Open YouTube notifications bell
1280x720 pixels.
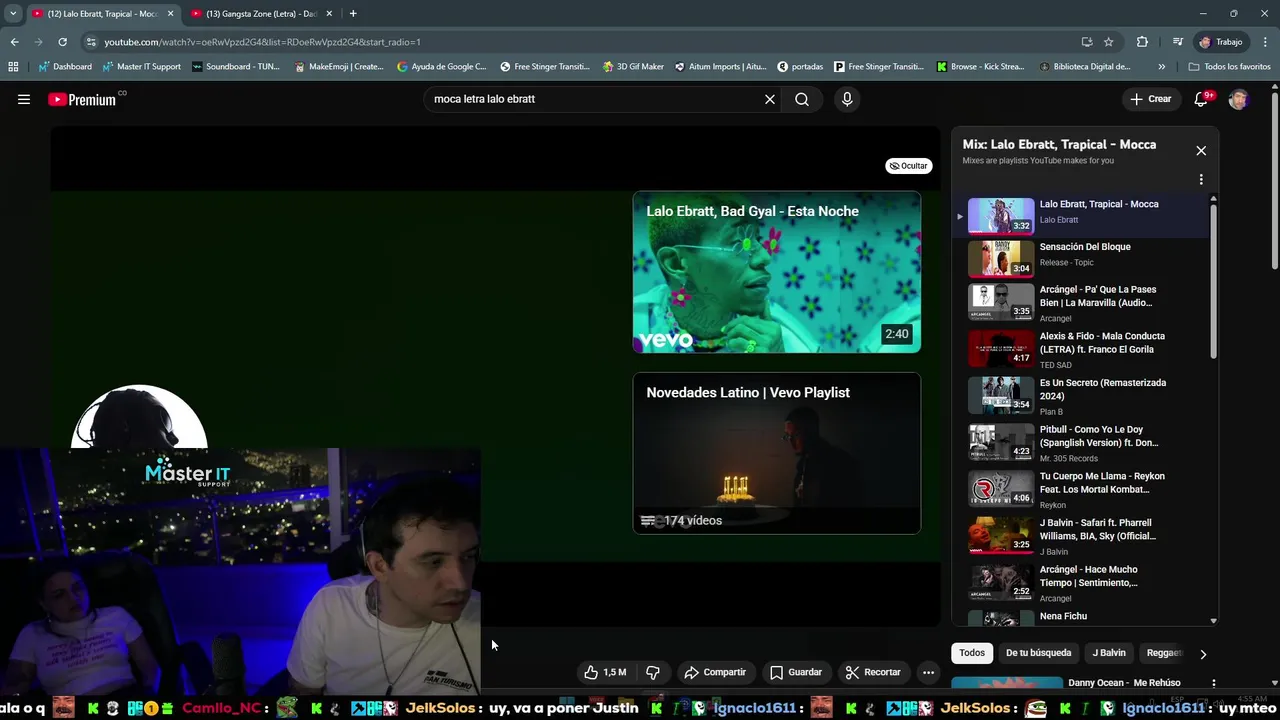[1202, 99]
